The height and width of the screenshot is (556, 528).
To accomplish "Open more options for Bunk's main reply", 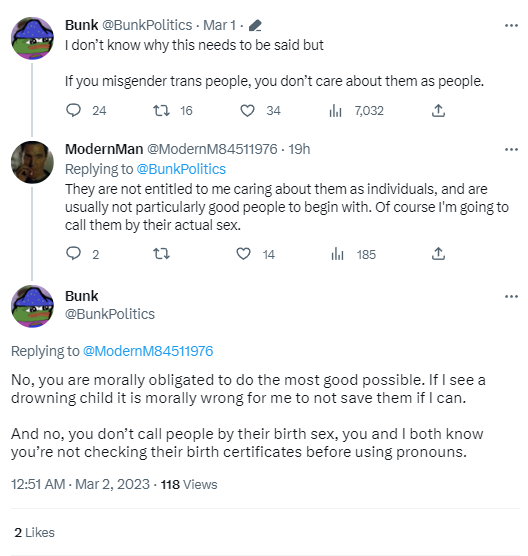I will point(511,296).
